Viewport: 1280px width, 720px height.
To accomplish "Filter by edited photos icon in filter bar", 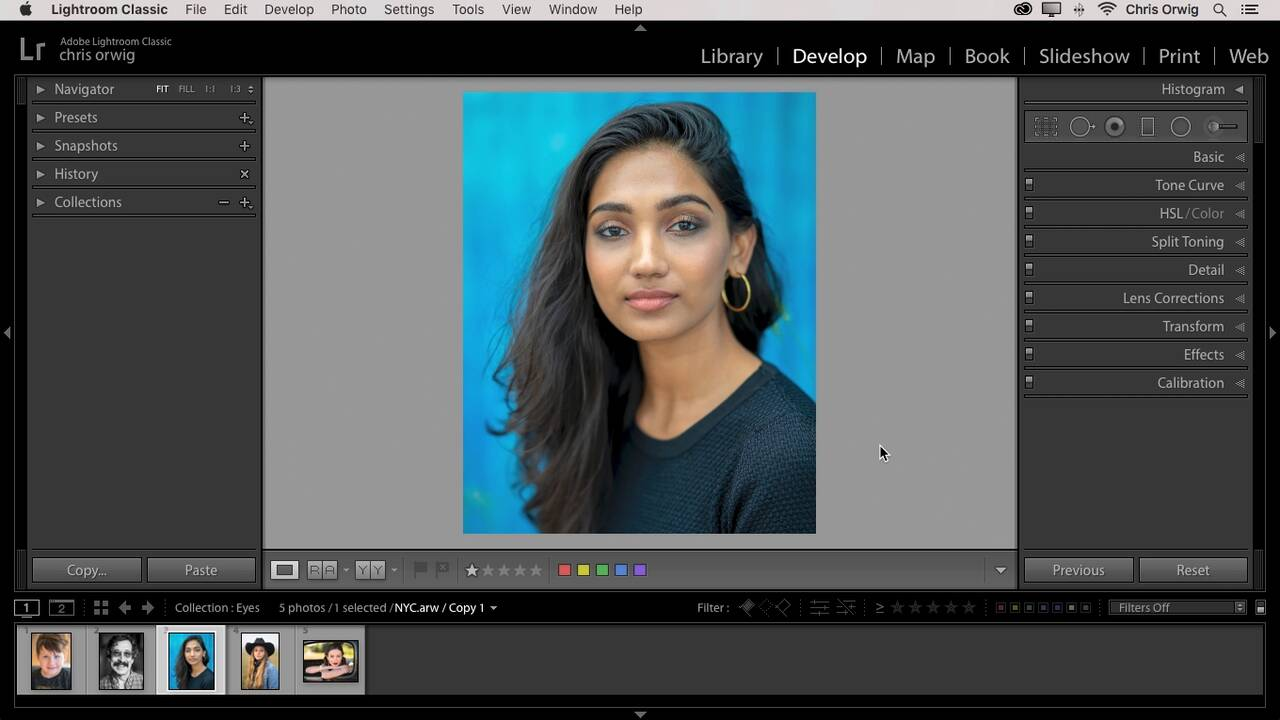I will tap(819, 607).
